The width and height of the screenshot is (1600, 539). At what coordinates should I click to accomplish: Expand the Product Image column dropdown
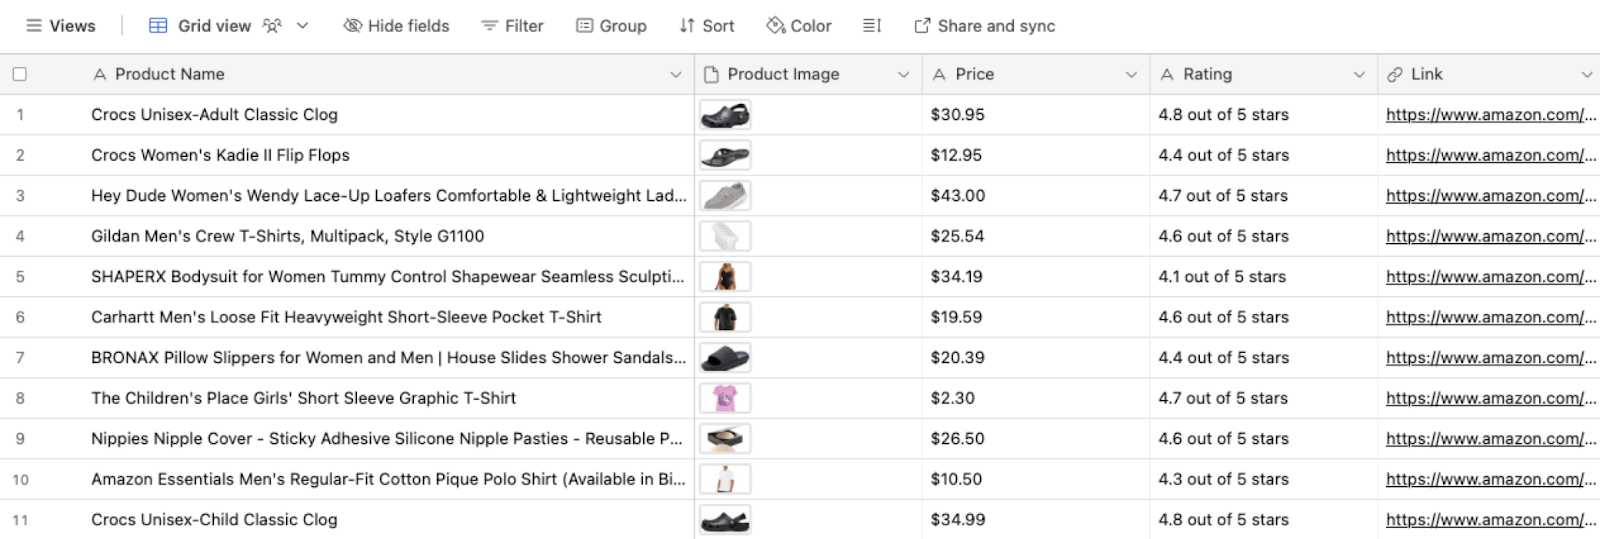pos(904,75)
